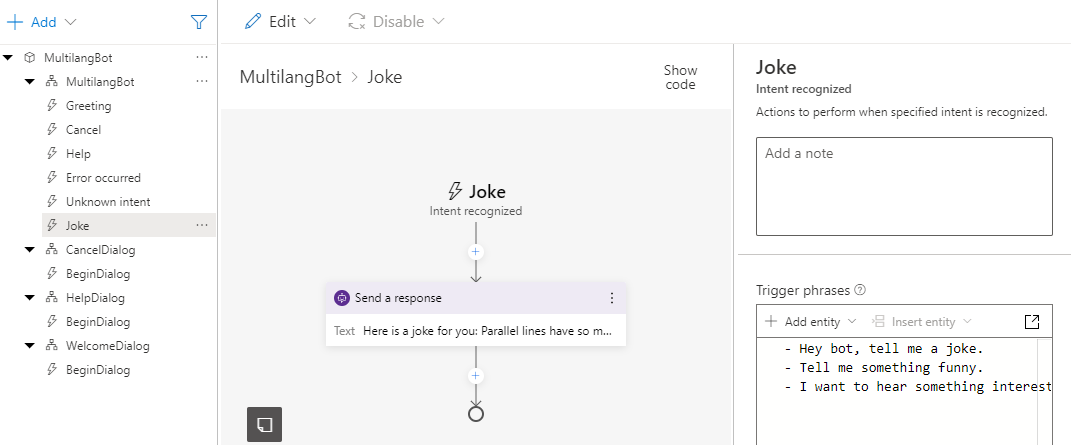Open more options for root MultilangBot
This screenshot has height=445, width=1071.
click(202, 58)
